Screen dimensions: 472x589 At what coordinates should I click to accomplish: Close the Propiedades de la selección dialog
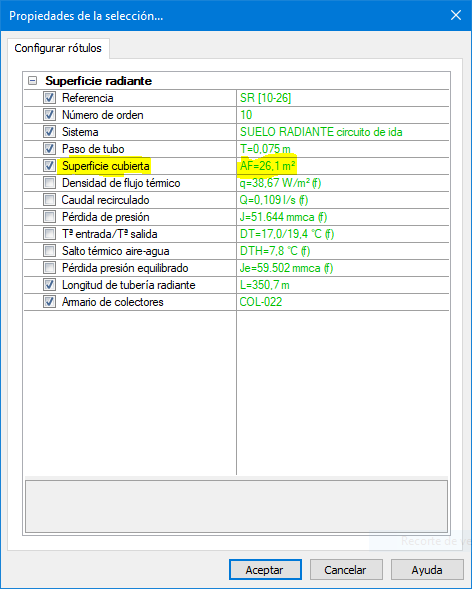[455, 15]
